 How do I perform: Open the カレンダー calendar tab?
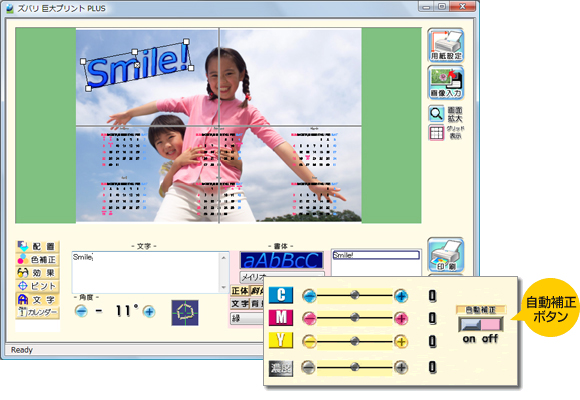tap(38, 312)
